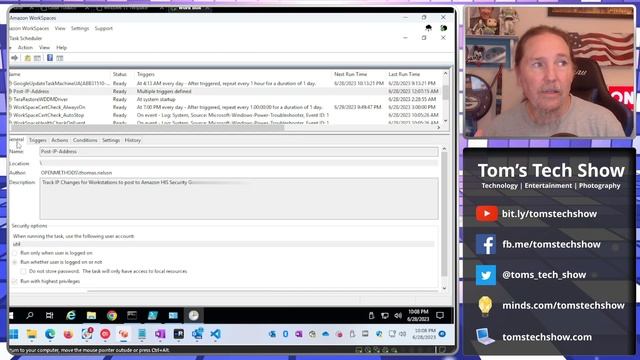Open the Help menu in Task Scheduler
640x360 pixels.
[61, 48]
